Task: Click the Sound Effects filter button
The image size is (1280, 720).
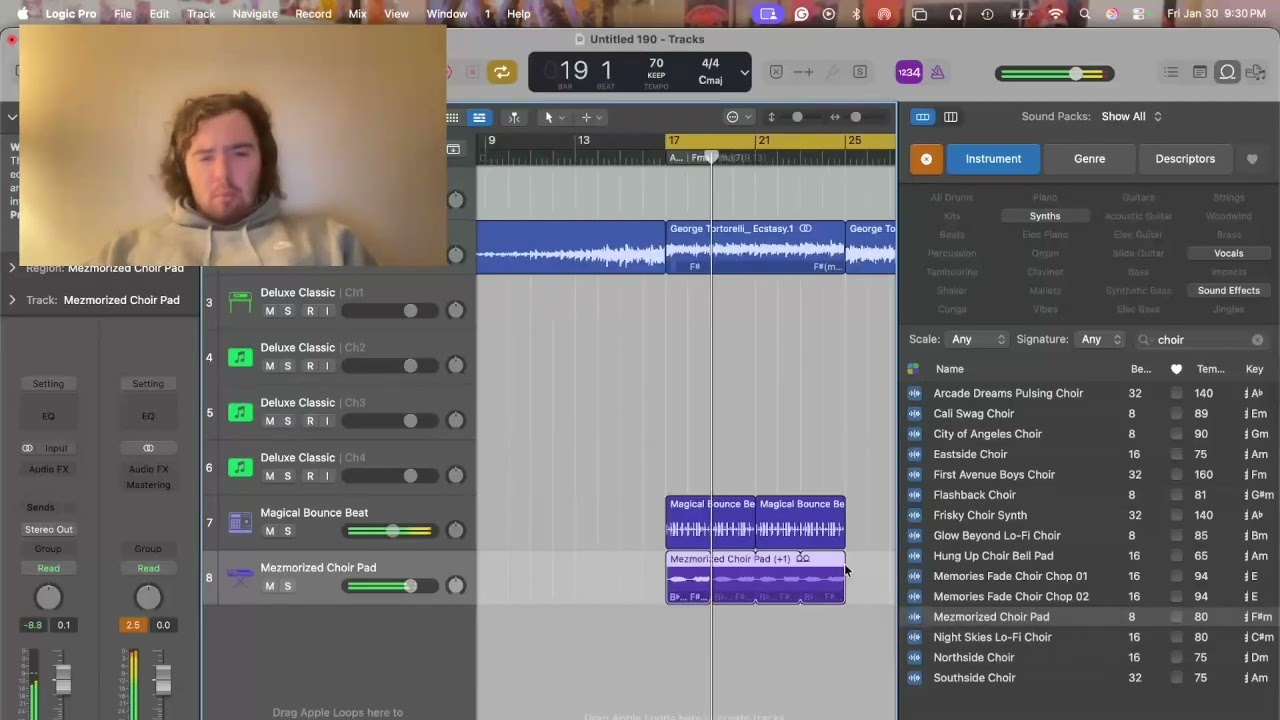Action: [x=1229, y=291]
